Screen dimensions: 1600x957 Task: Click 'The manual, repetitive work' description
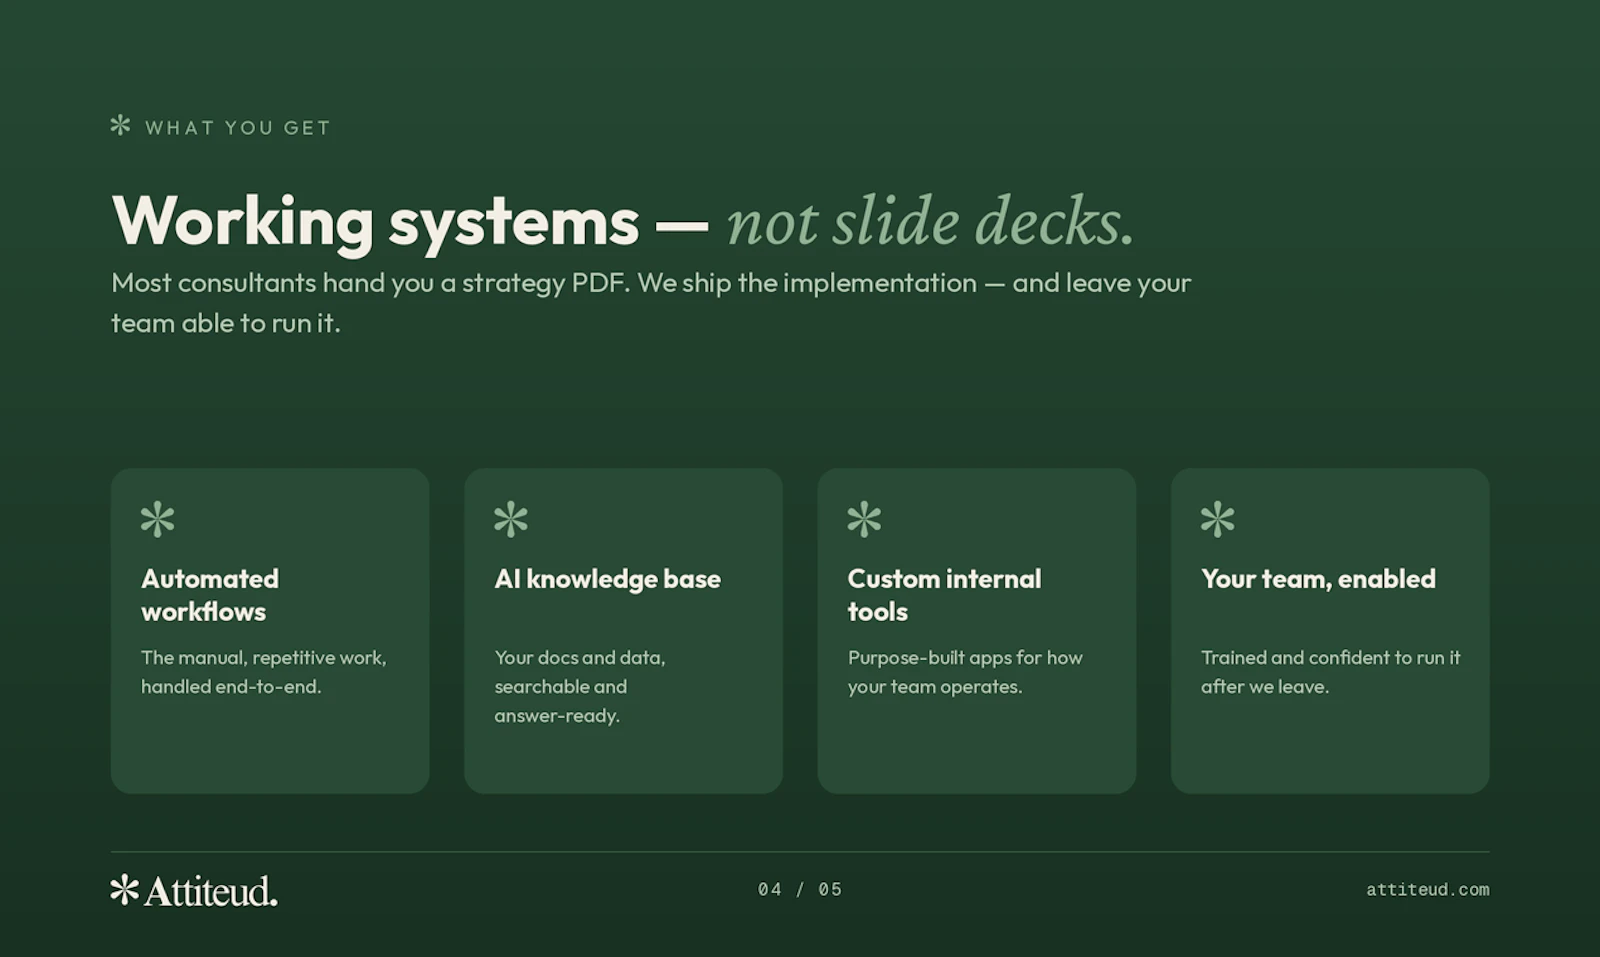click(x=264, y=672)
